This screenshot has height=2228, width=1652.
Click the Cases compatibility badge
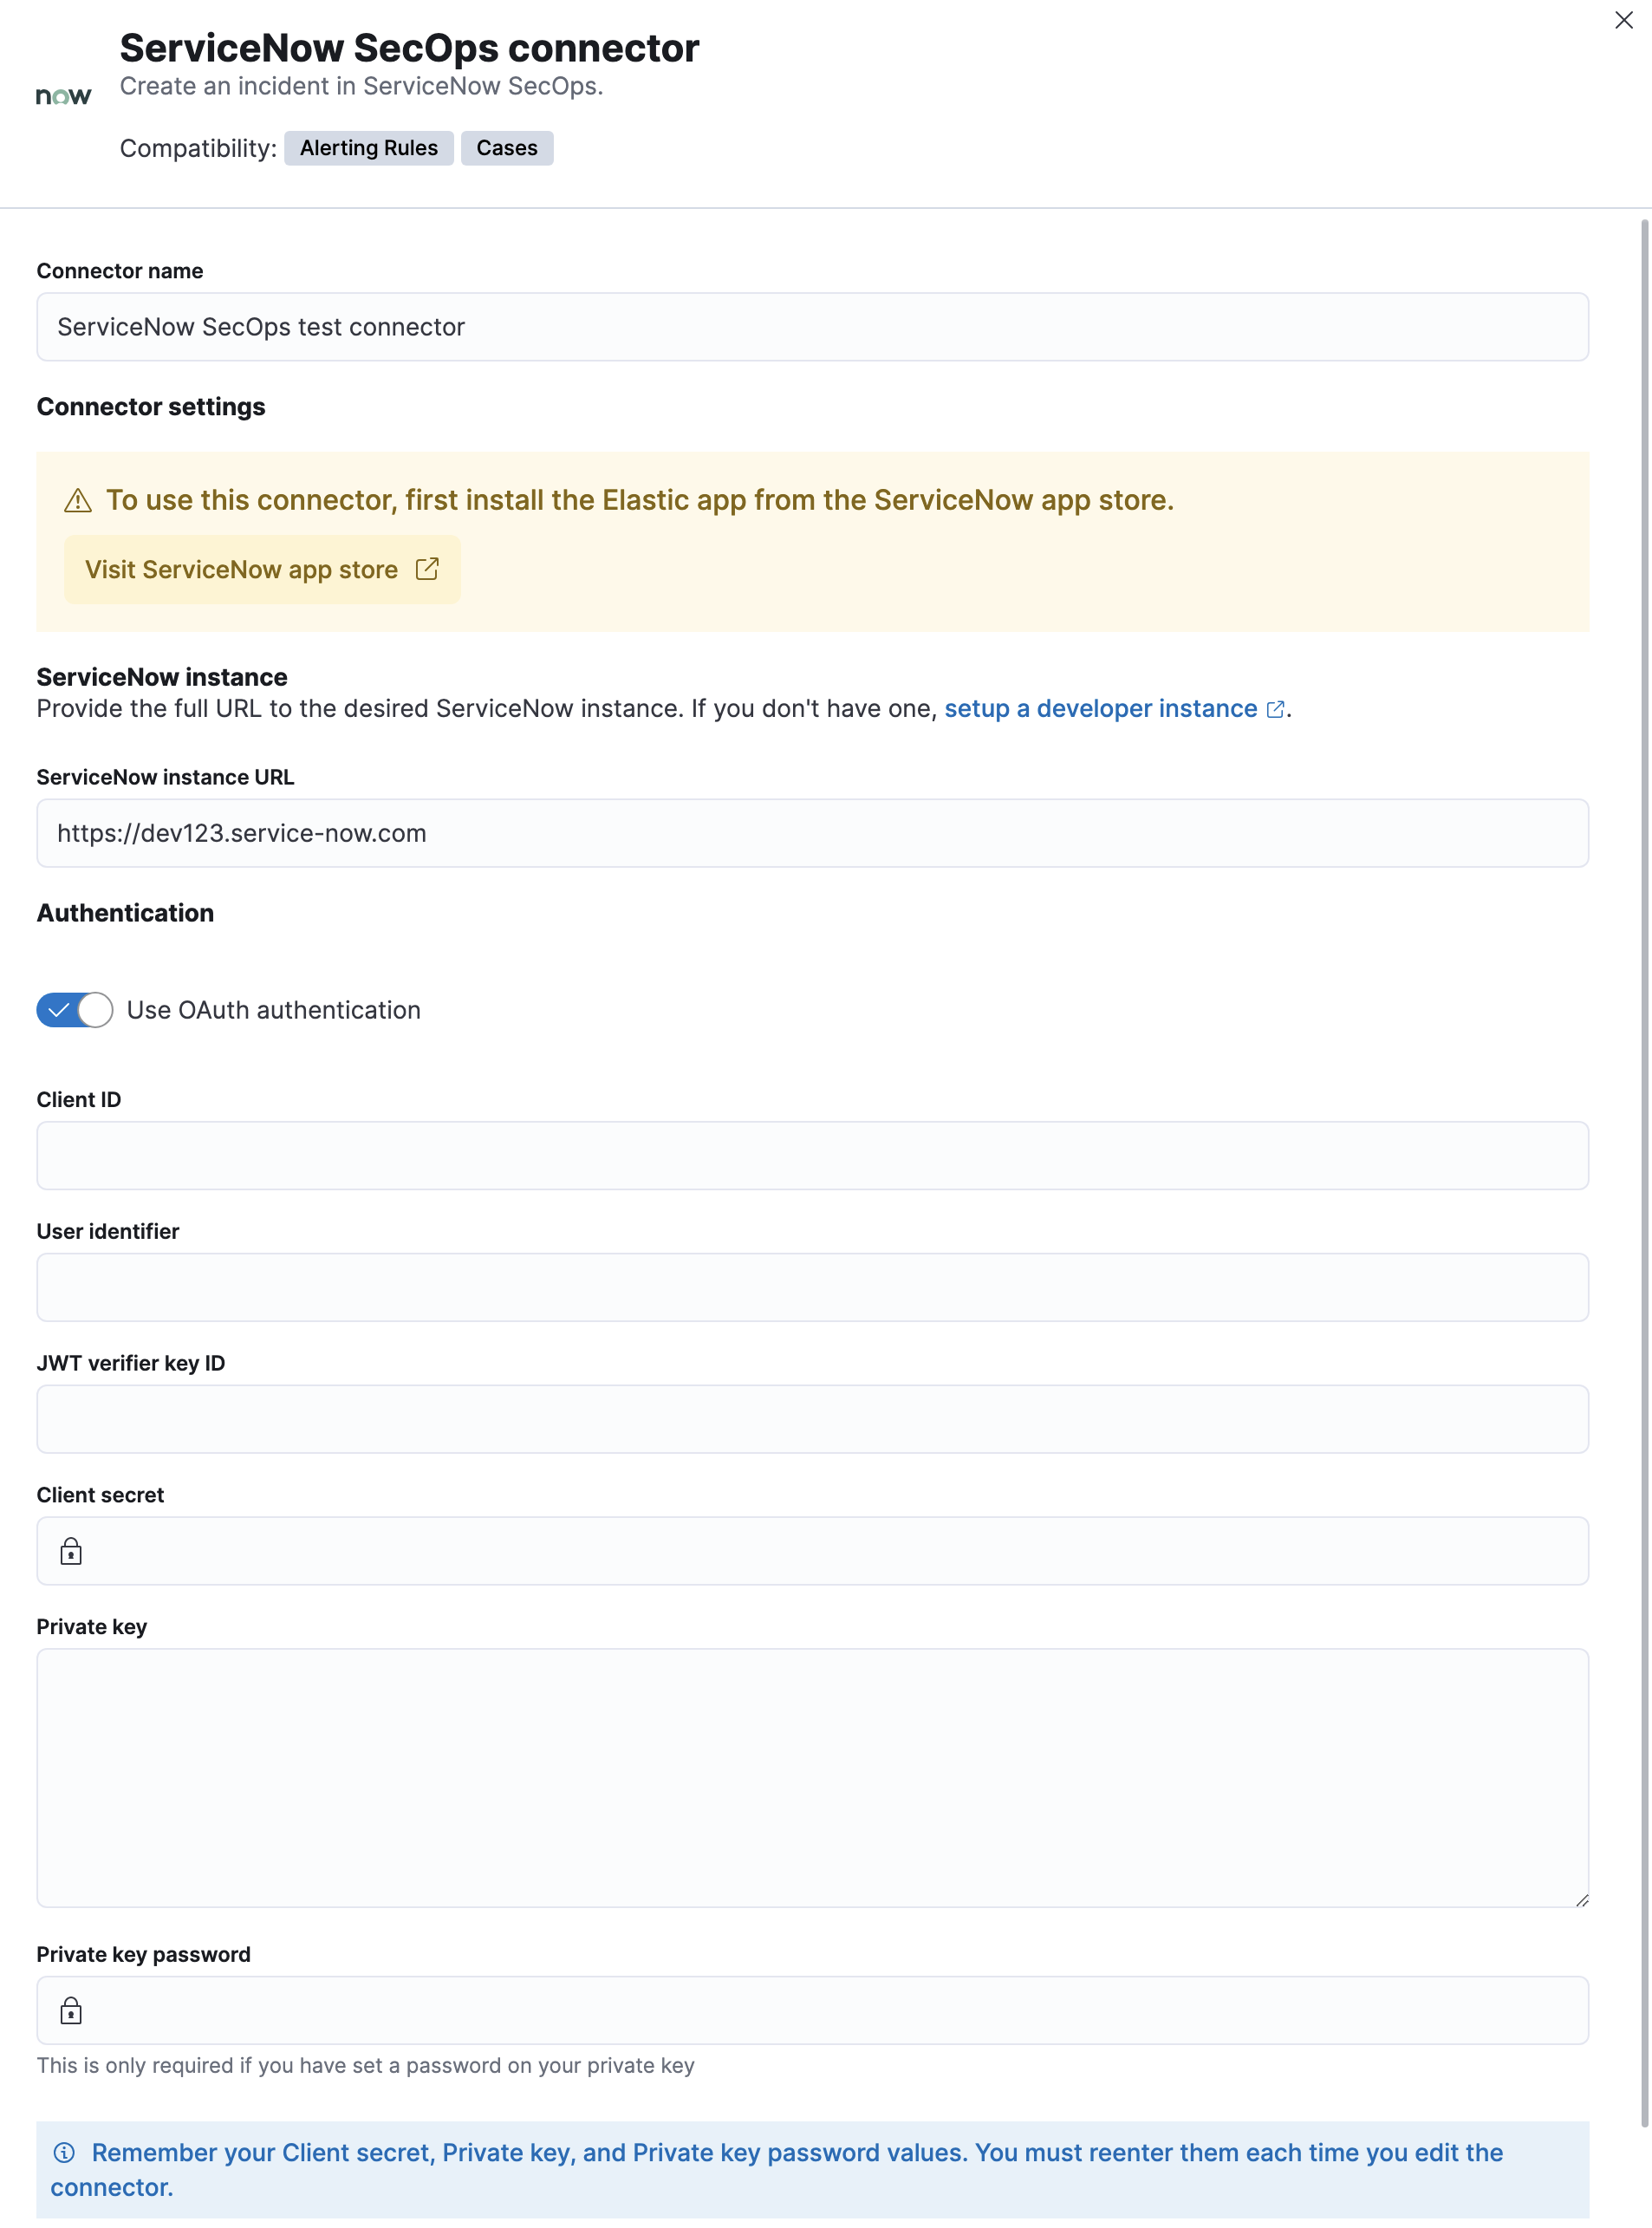[x=506, y=148]
